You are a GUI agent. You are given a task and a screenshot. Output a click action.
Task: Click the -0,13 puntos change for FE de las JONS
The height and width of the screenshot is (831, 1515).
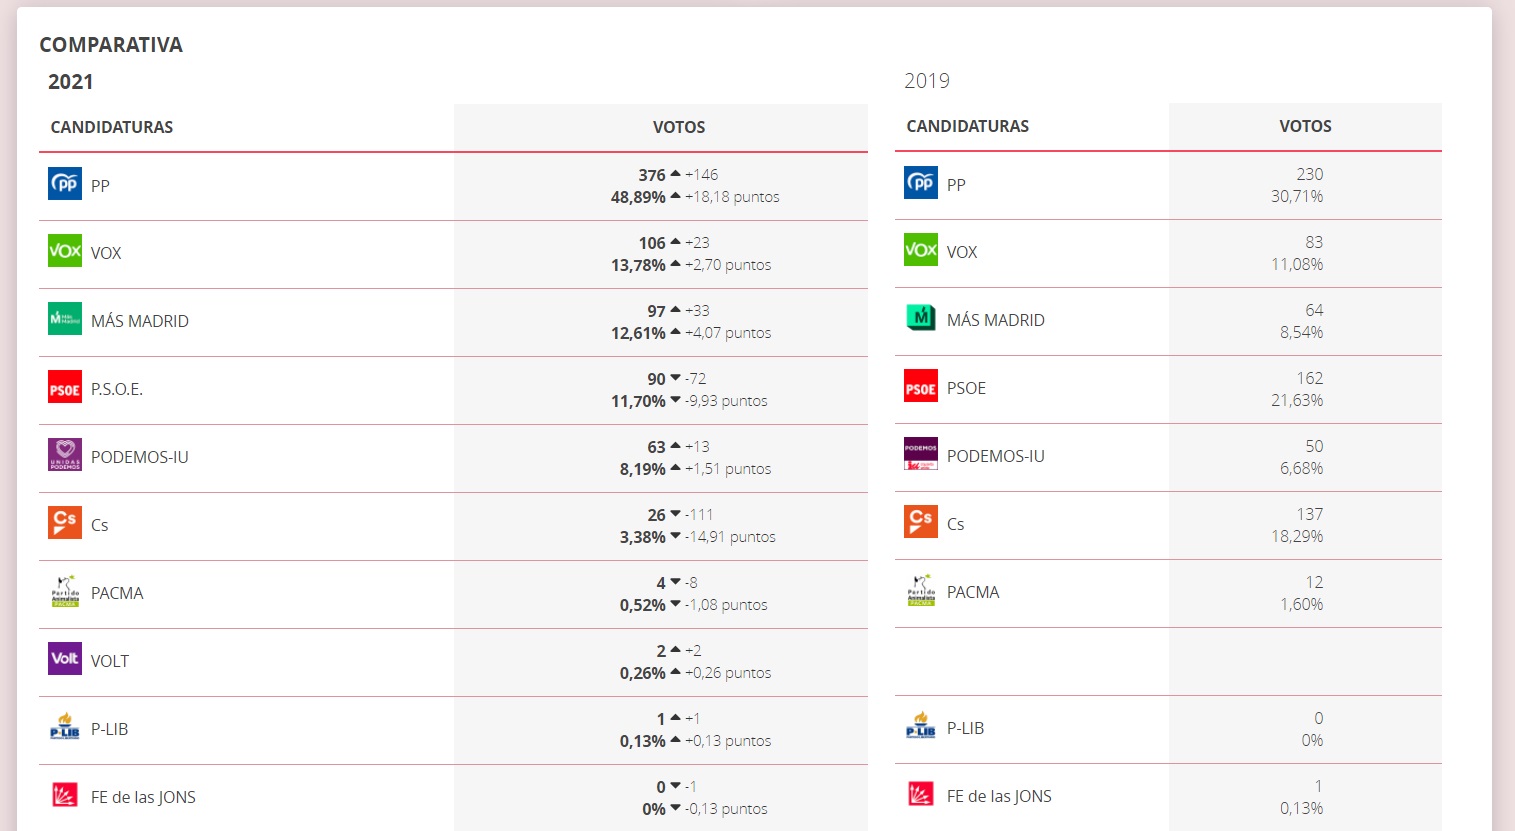click(x=726, y=809)
